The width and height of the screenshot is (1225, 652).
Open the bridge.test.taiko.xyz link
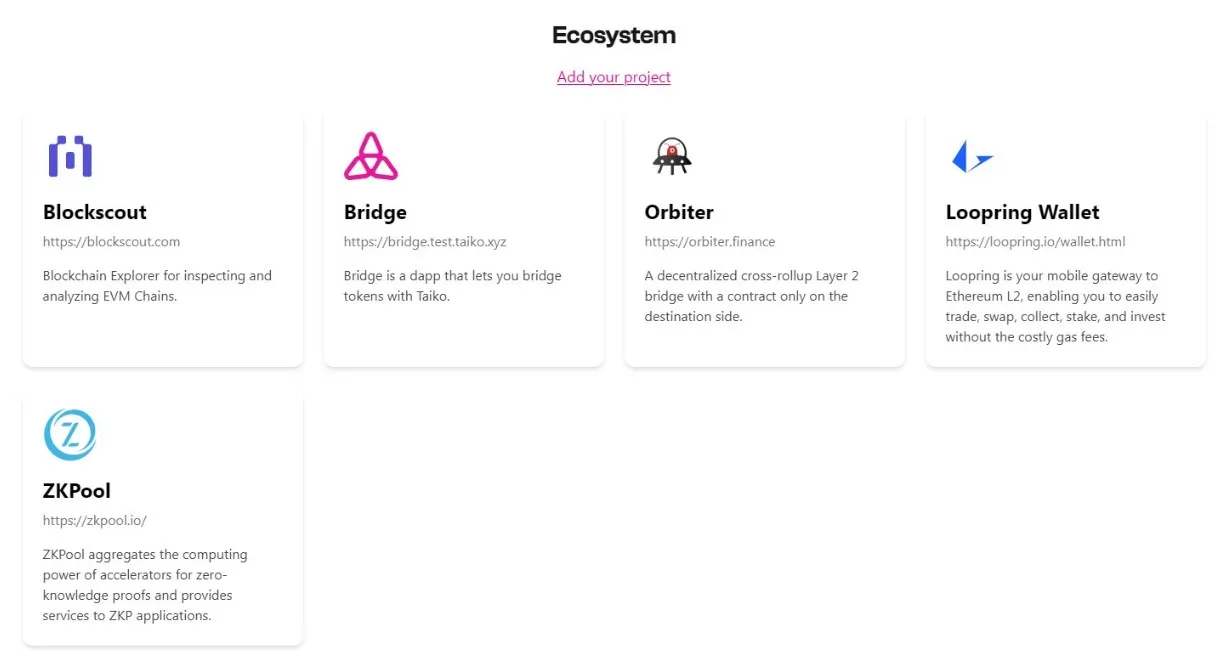pyautogui.click(x=425, y=241)
